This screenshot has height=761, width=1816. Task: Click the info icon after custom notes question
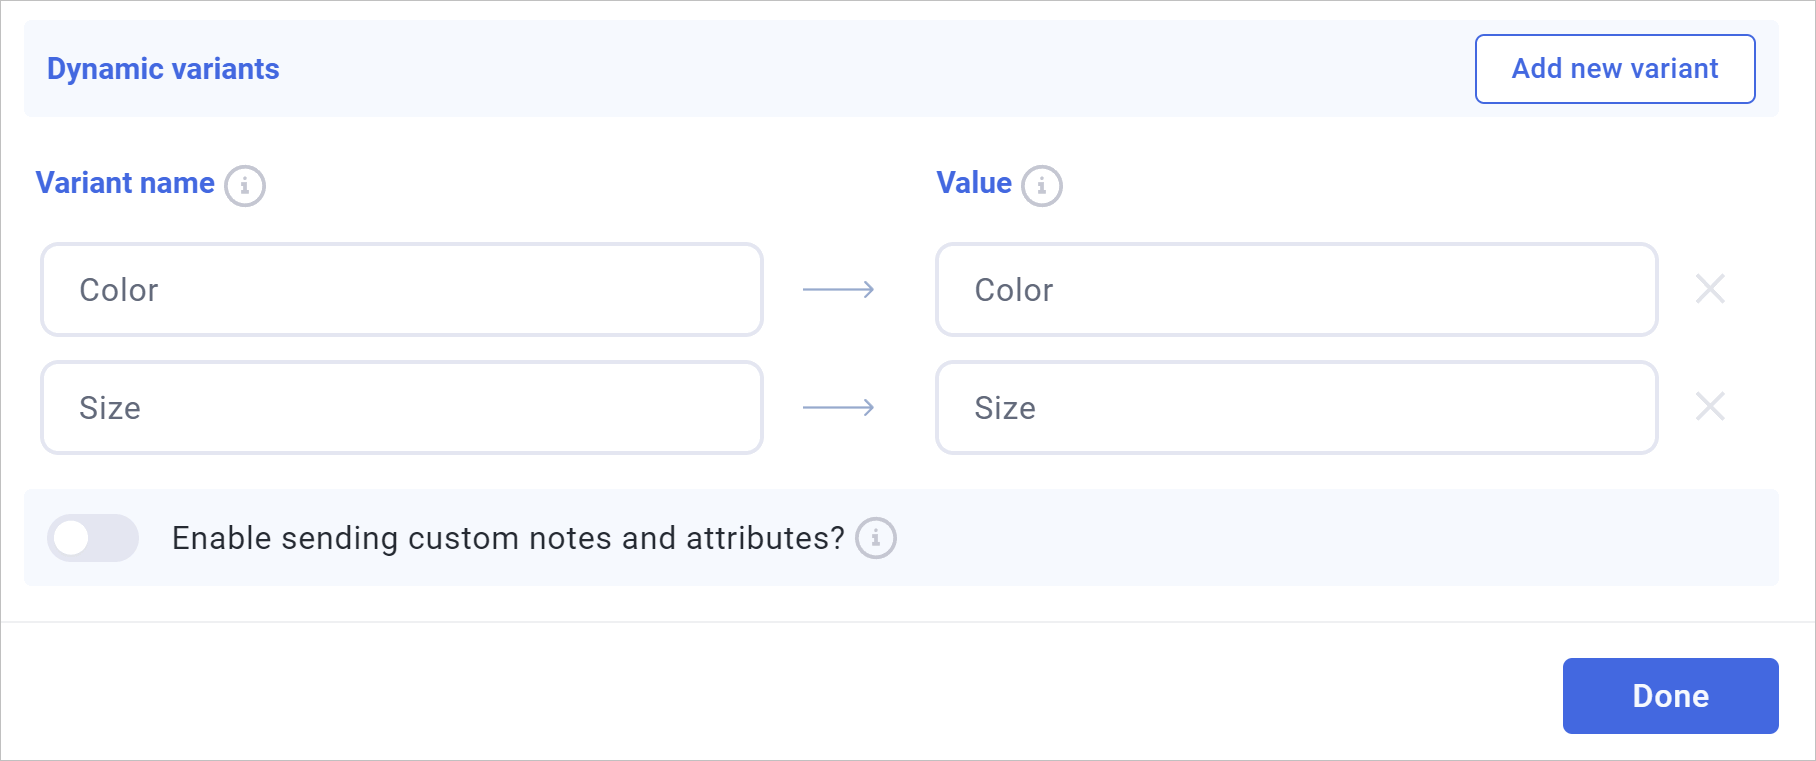click(x=876, y=539)
